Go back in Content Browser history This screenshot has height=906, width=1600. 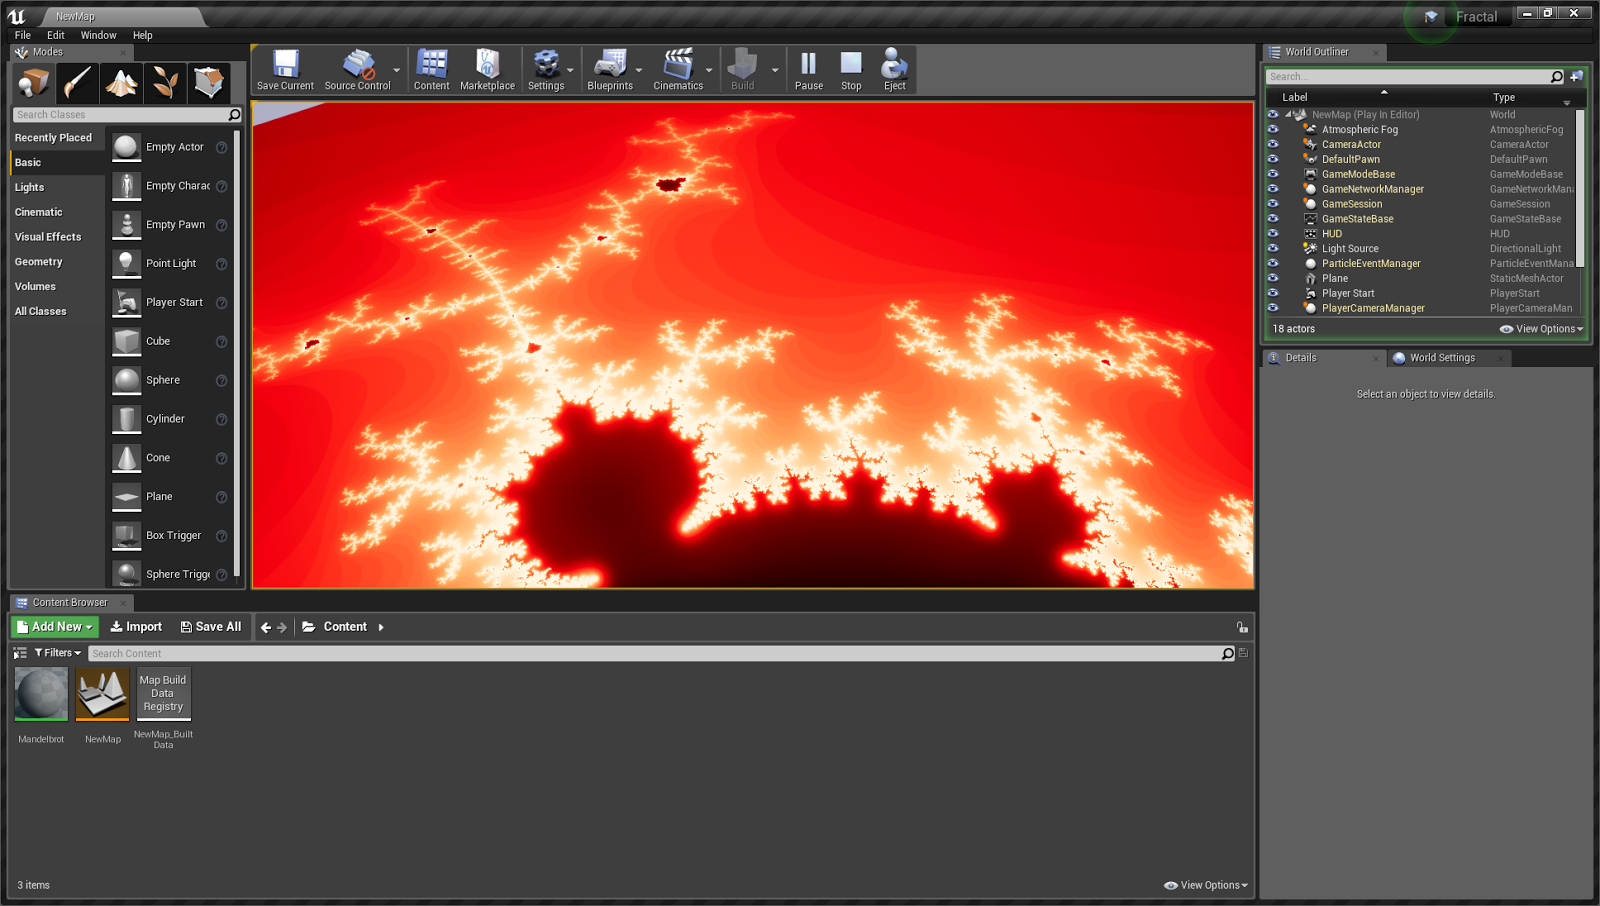pos(266,627)
